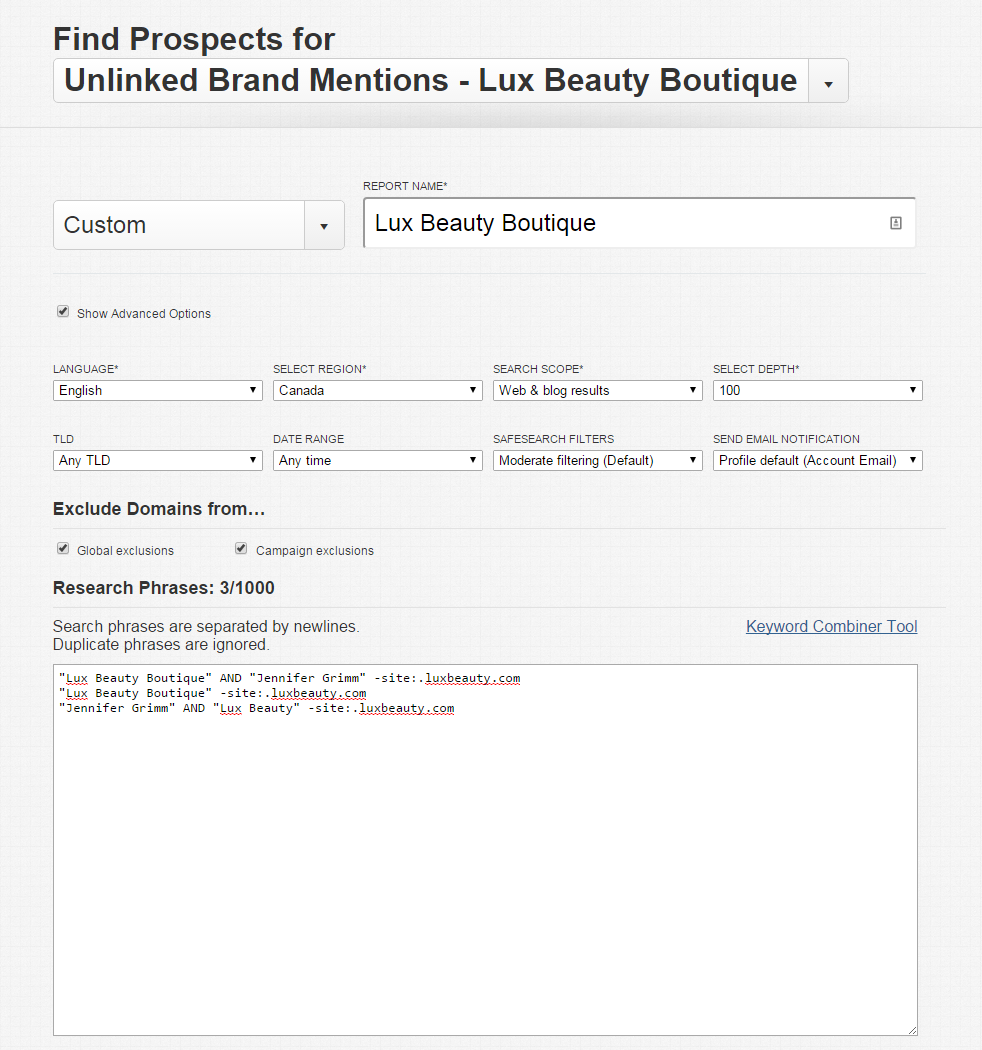The height and width of the screenshot is (1050, 982).
Task: Uncheck Show Advanced Options
Action: point(63,312)
